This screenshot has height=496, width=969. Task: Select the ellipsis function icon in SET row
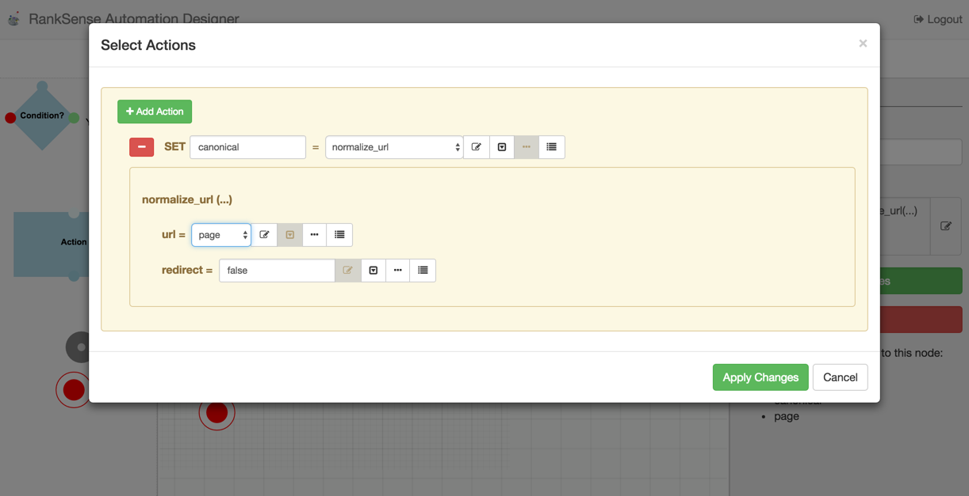(527, 147)
